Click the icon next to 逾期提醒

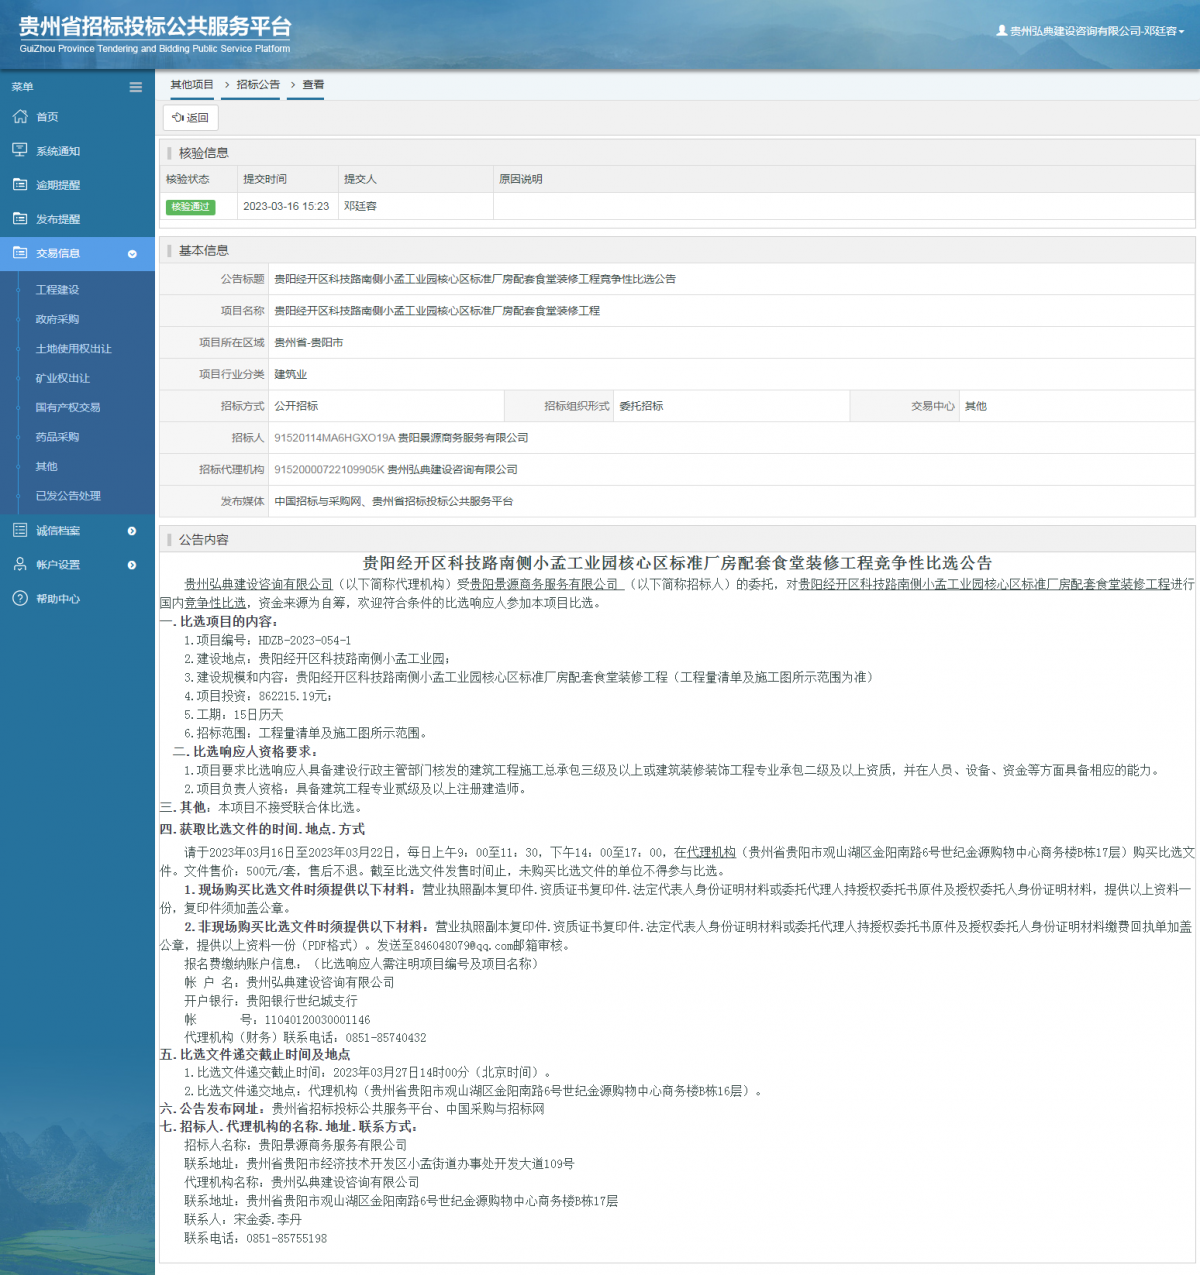point(20,185)
